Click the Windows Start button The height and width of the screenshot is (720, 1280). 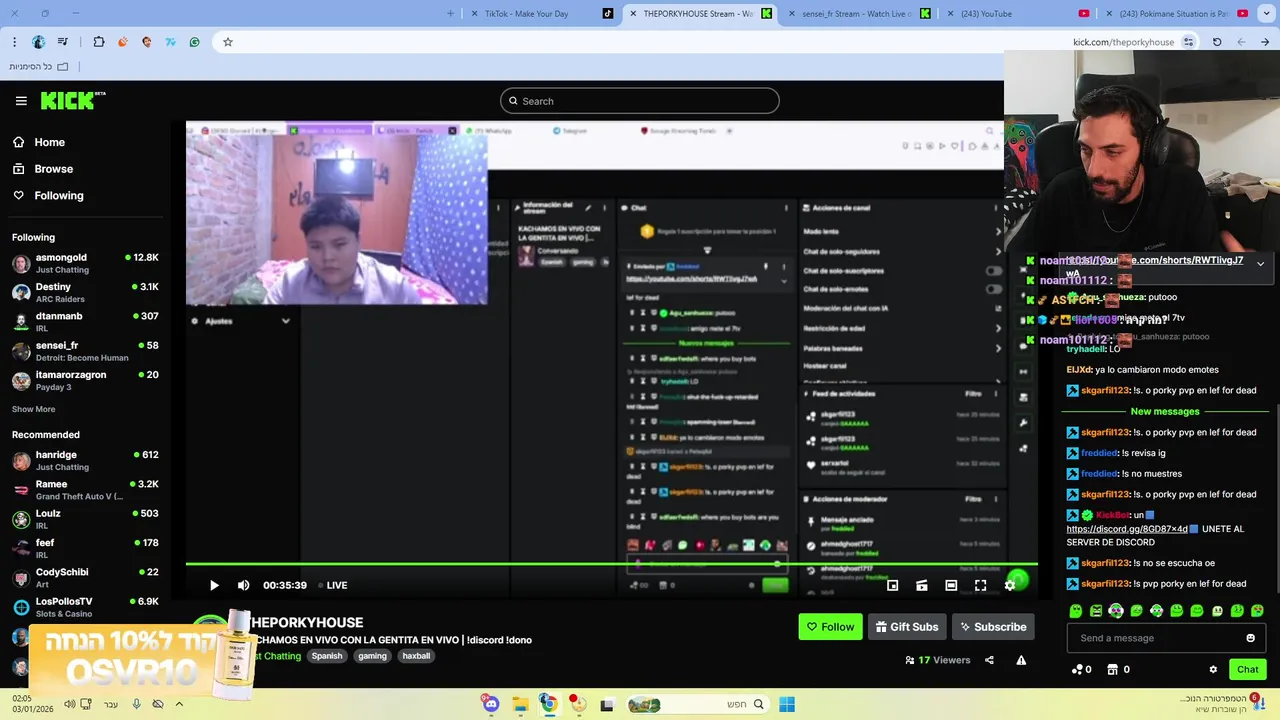787,704
